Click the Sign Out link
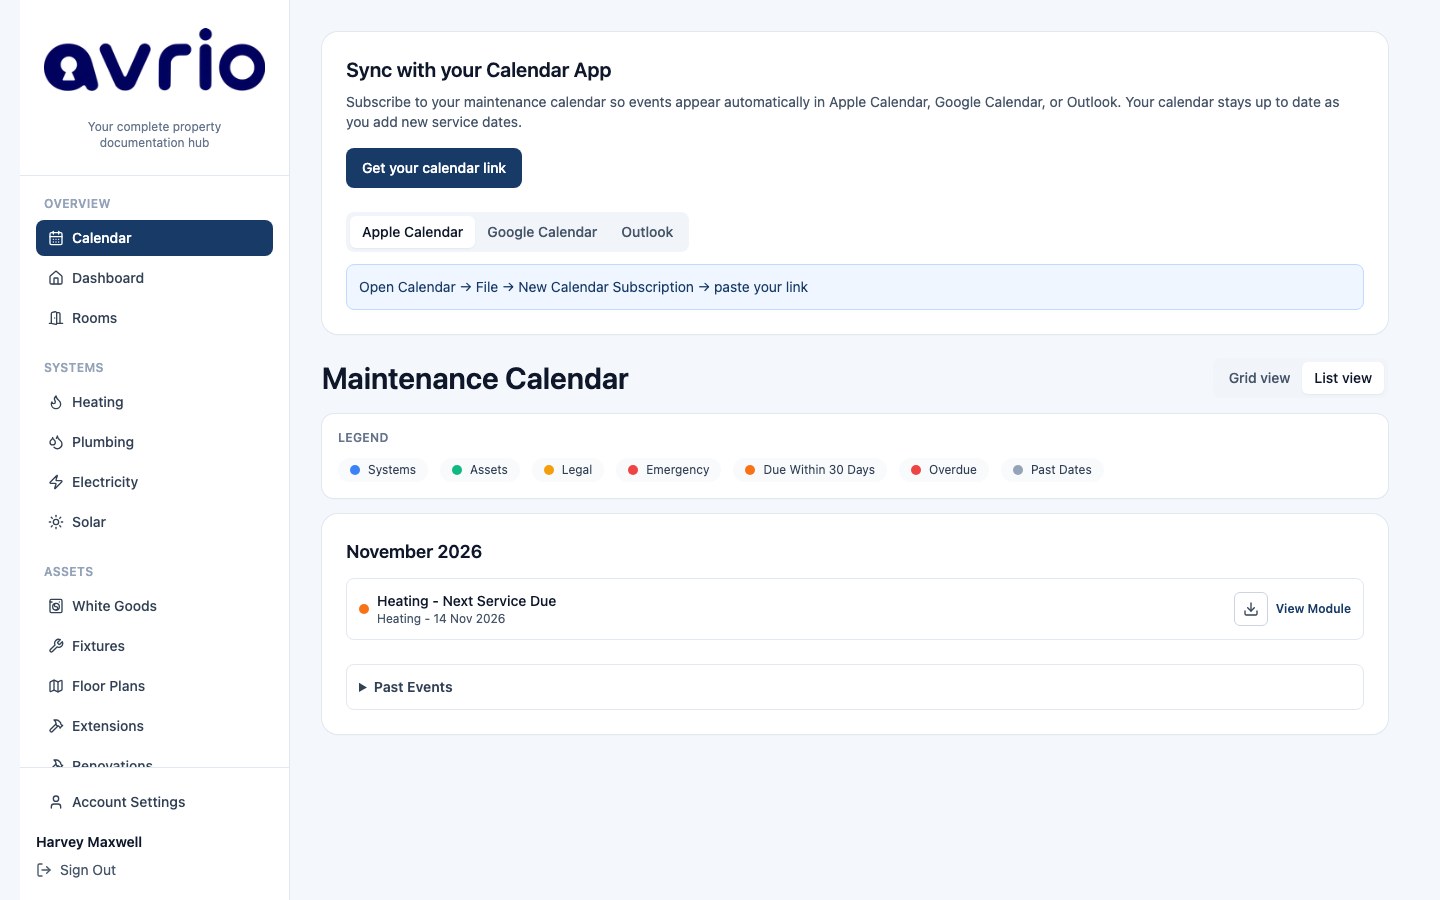 tap(77, 870)
